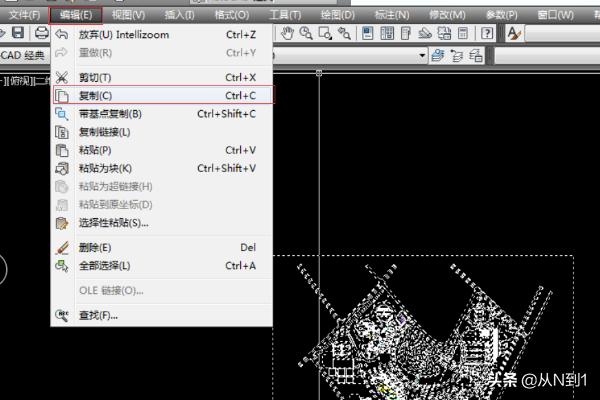Open the 绘图(D) menu

click(x=338, y=15)
